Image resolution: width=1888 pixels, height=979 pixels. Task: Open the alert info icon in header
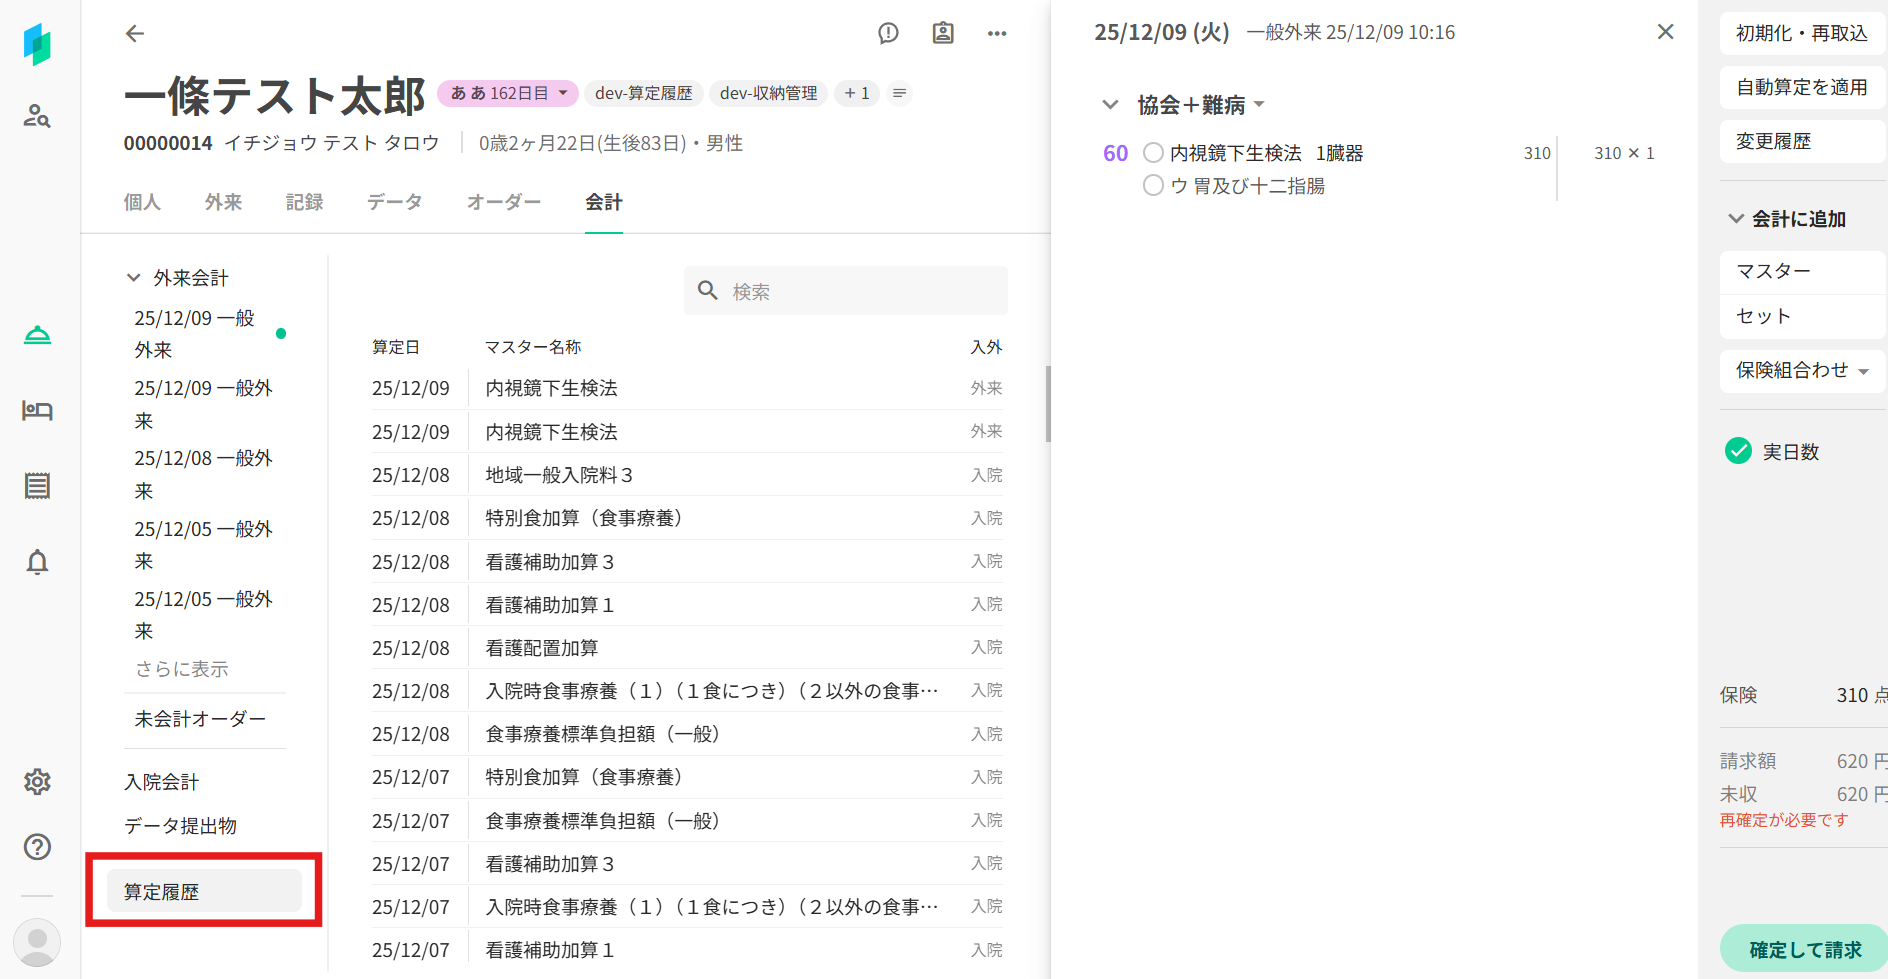click(888, 34)
